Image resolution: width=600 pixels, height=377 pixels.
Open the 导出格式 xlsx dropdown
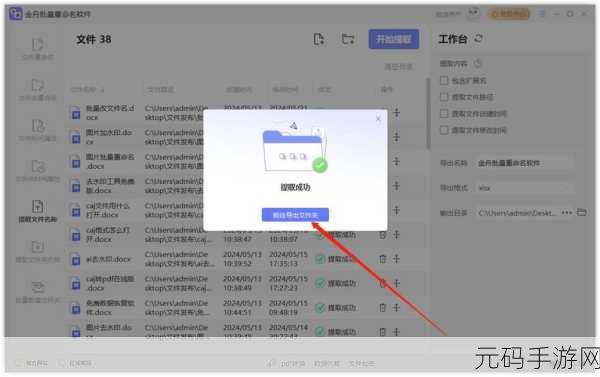(x=524, y=188)
